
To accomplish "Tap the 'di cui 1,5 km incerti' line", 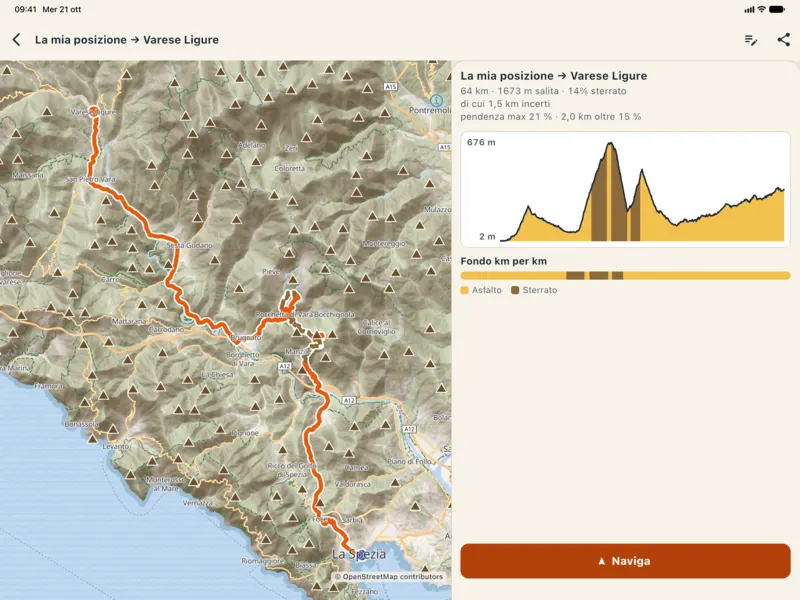I will point(505,104).
